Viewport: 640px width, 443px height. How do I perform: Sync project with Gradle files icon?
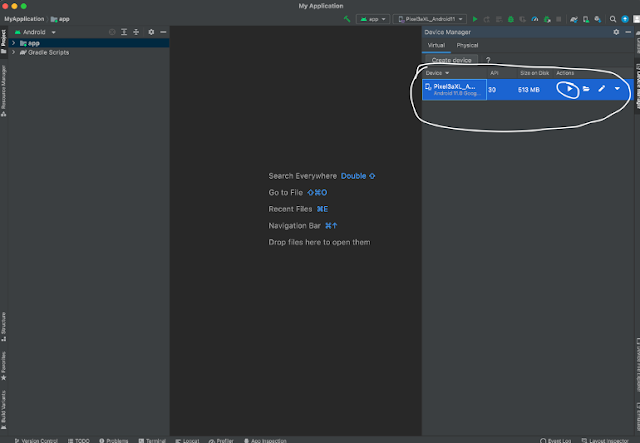point(574,19)
